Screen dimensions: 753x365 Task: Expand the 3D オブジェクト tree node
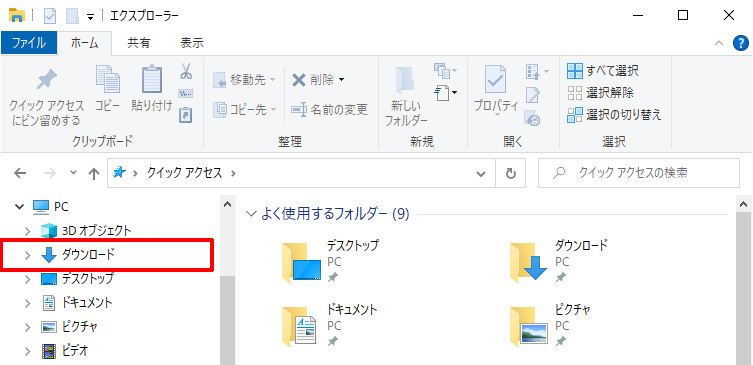(28, 231)
